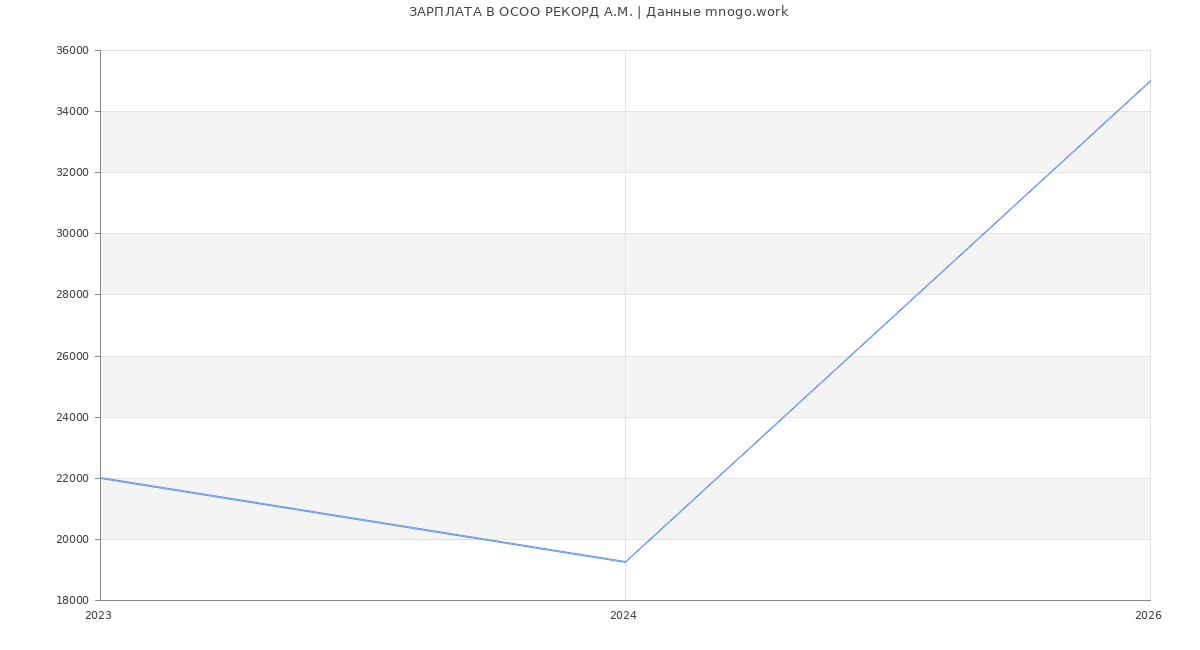Select the 26000 y-axis label
The height and width of the screenshot is (650, 1200).
click(74, 356)
